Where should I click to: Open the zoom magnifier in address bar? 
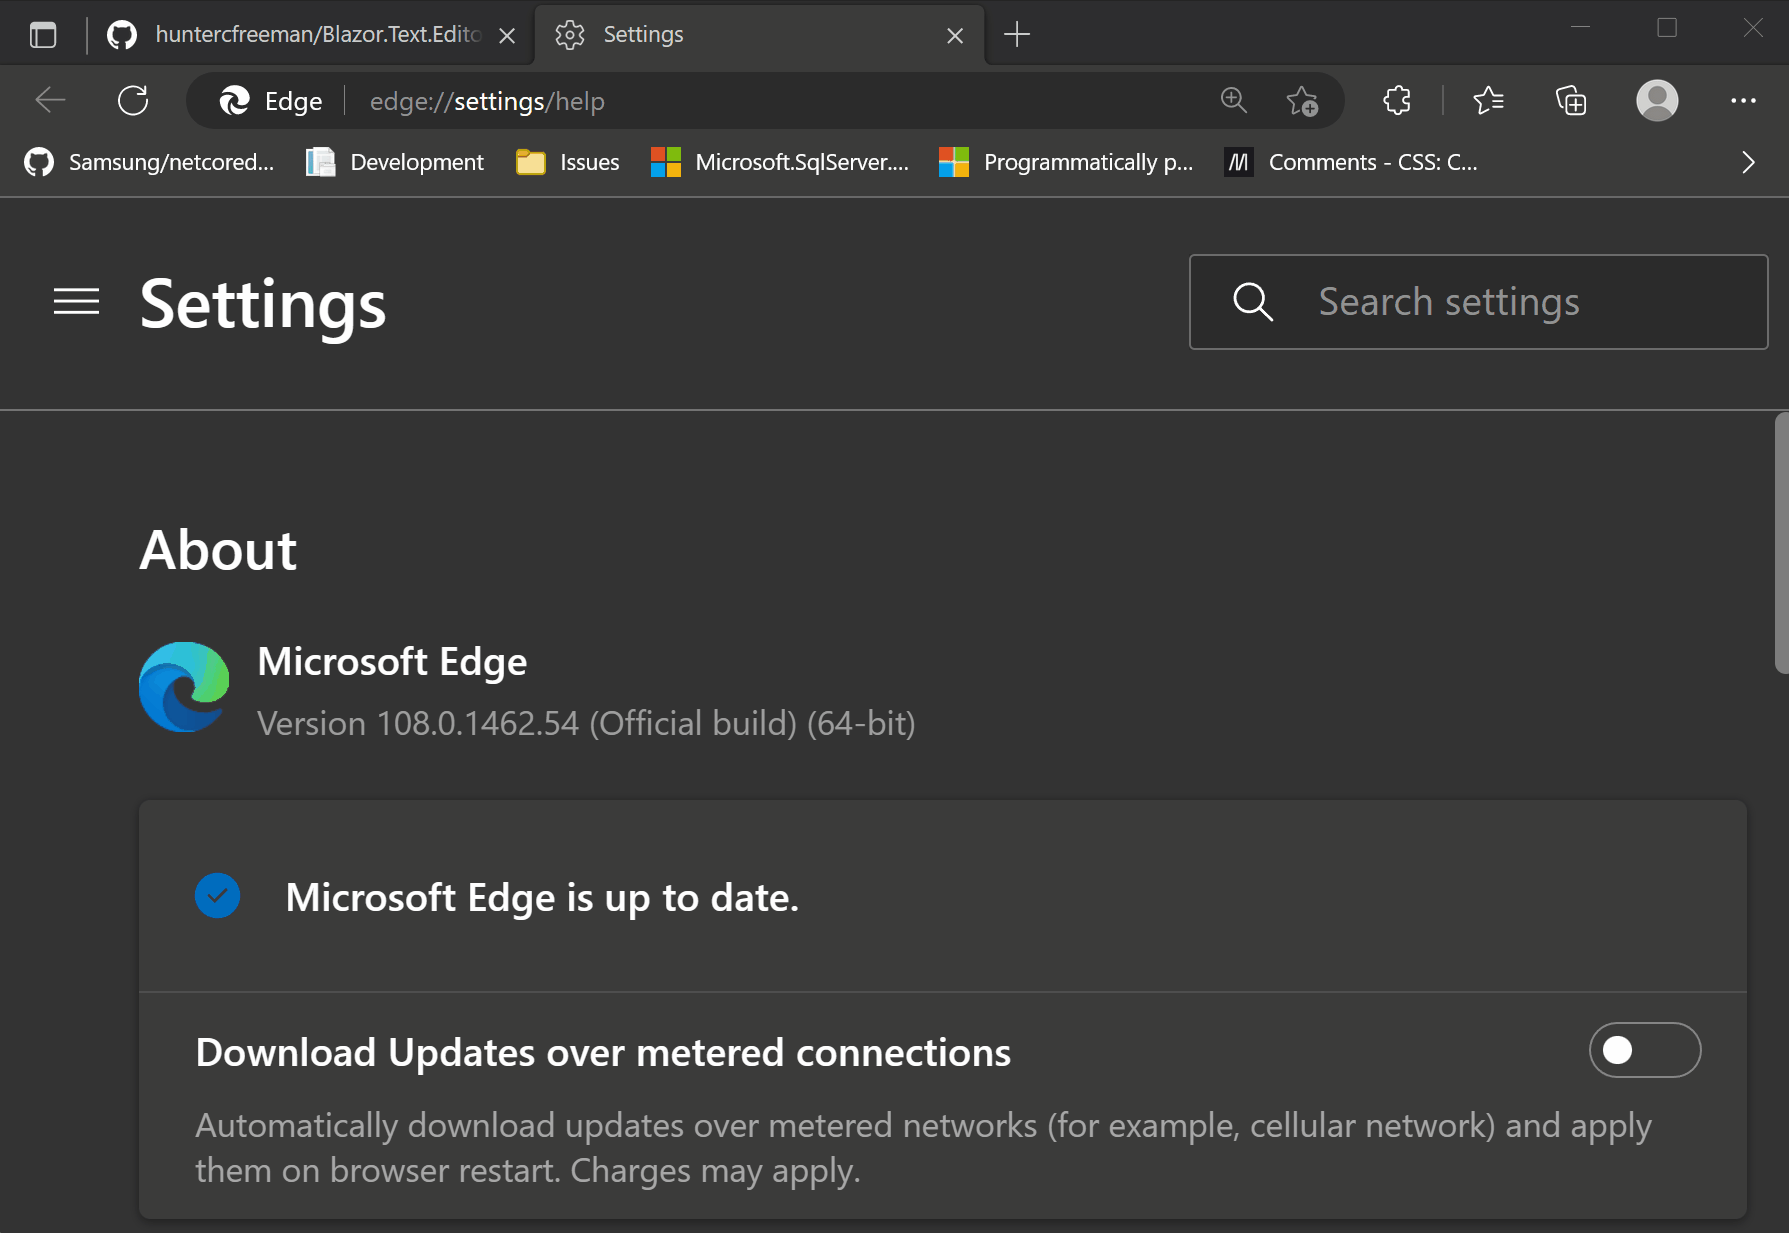click(x=1234, y=100)
